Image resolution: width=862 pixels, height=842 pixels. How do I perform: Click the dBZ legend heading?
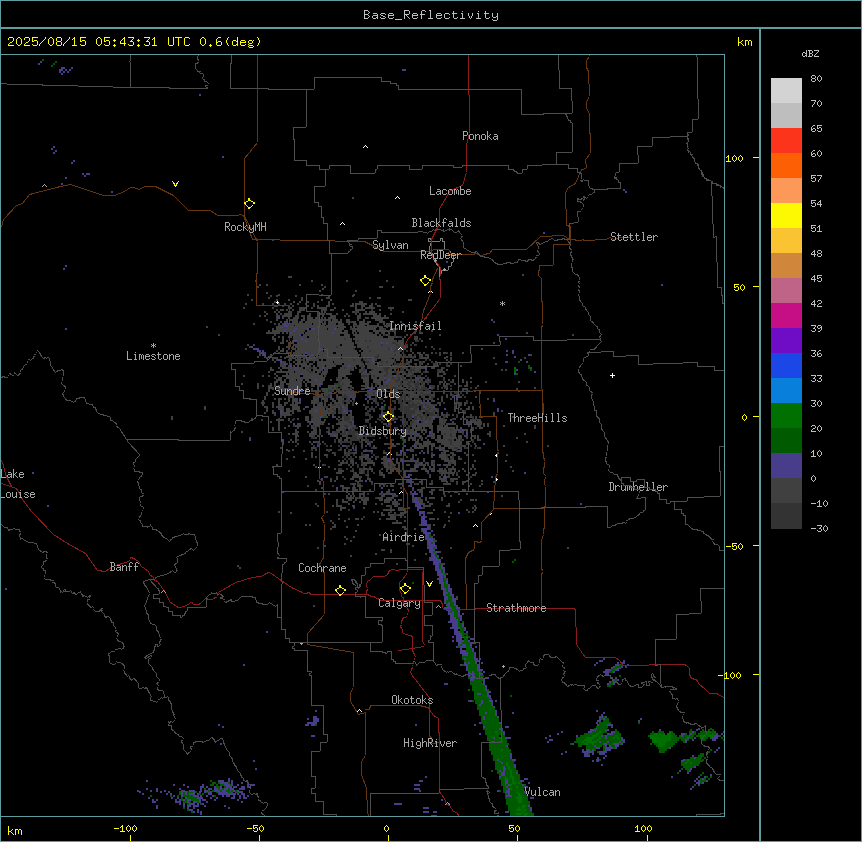pyautogui.click(x=810, y=53)
